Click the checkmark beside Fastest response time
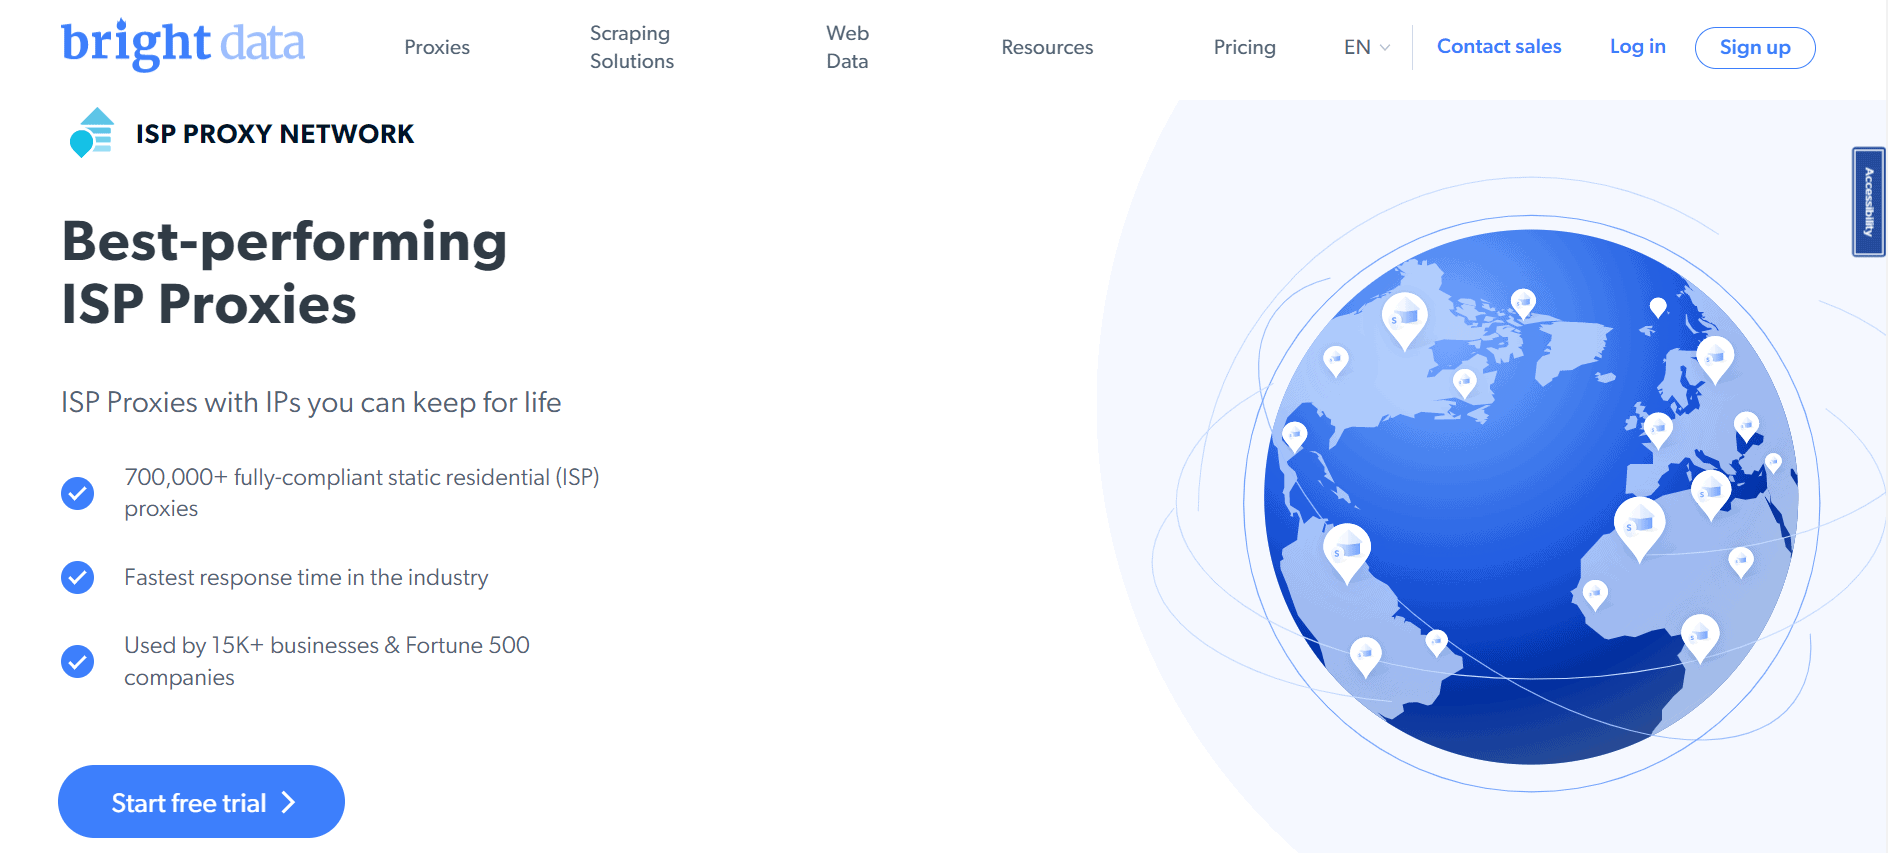Image resolution: width=1888 pixels, height=853 pixels. (x=77, y=577)
